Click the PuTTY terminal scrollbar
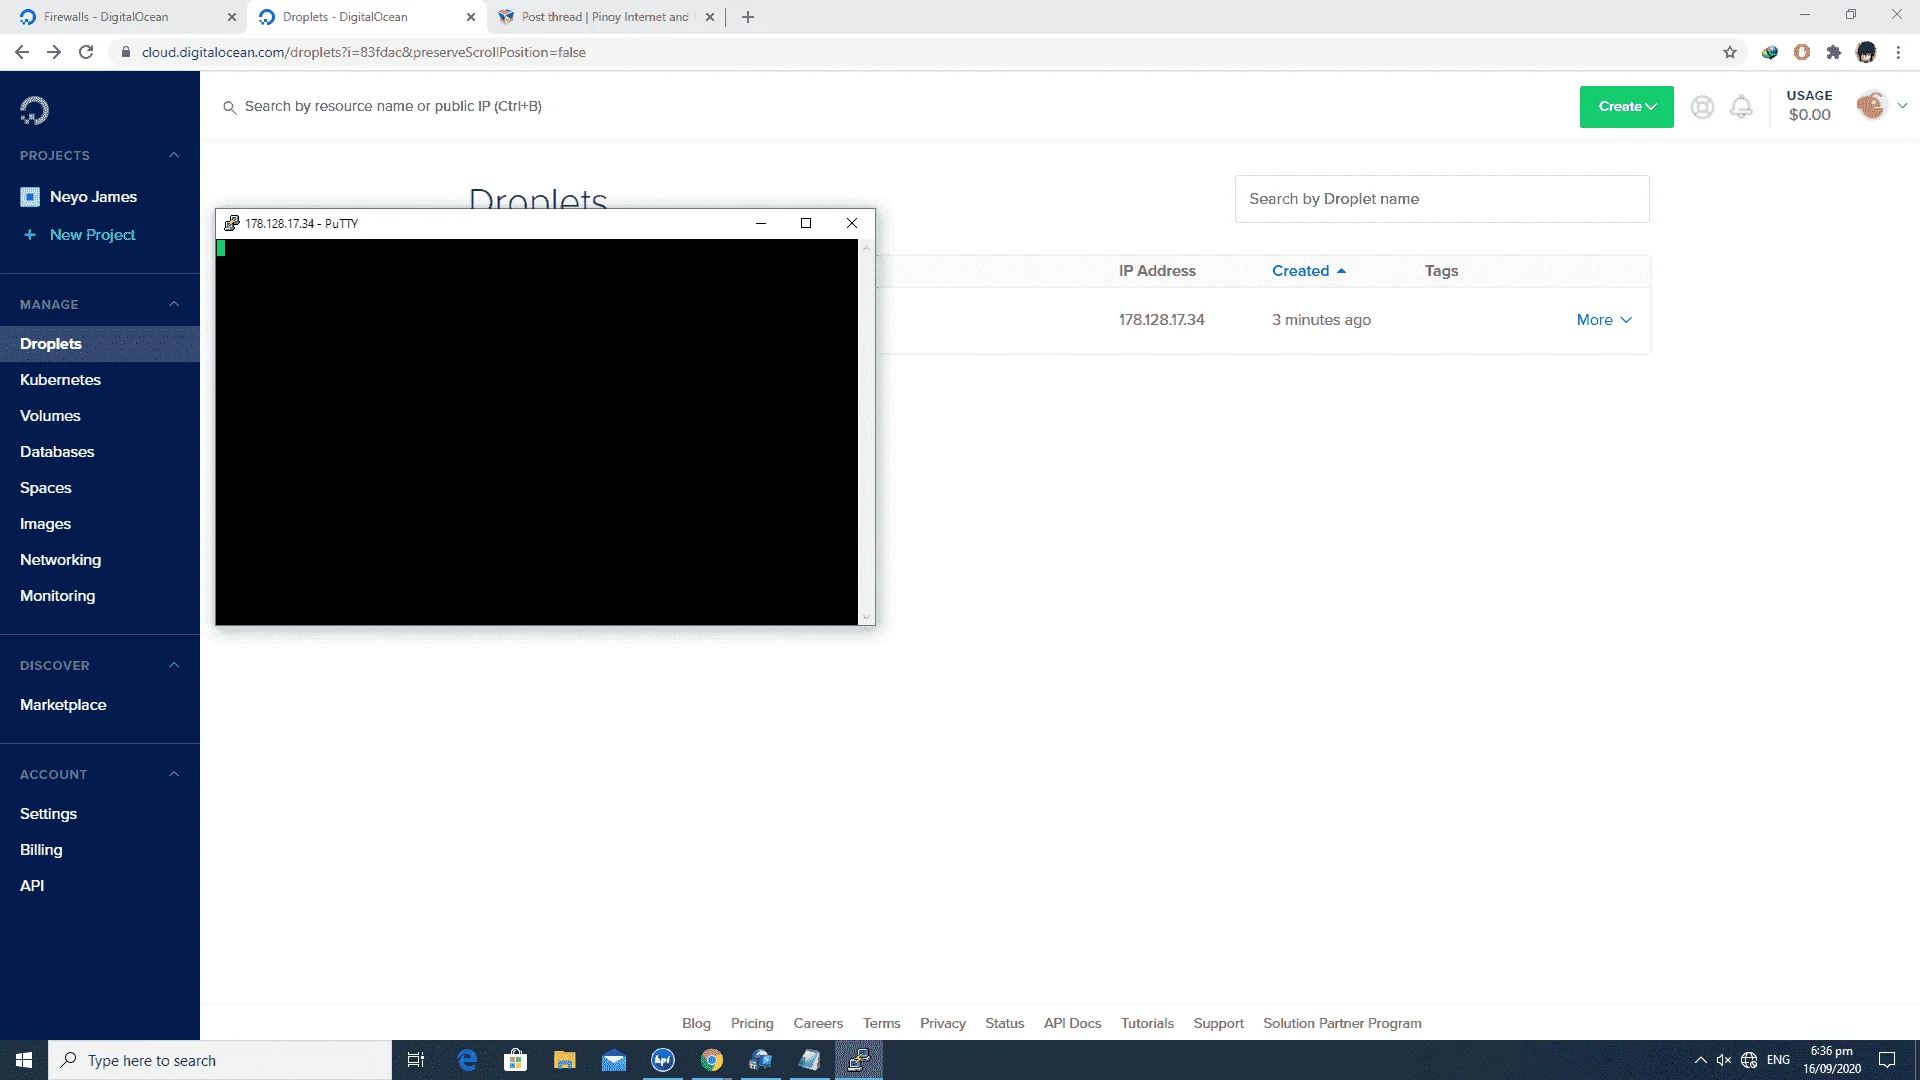The height and width of the screenshot is (1080, 1920). (866, 432)
